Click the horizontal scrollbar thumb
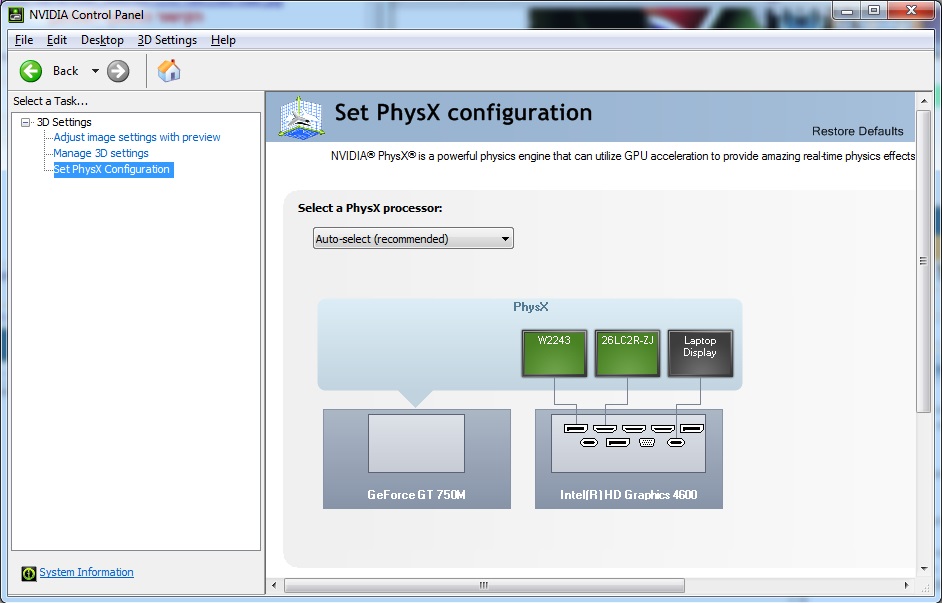942x603 pixels. click(x=484, y=585)
